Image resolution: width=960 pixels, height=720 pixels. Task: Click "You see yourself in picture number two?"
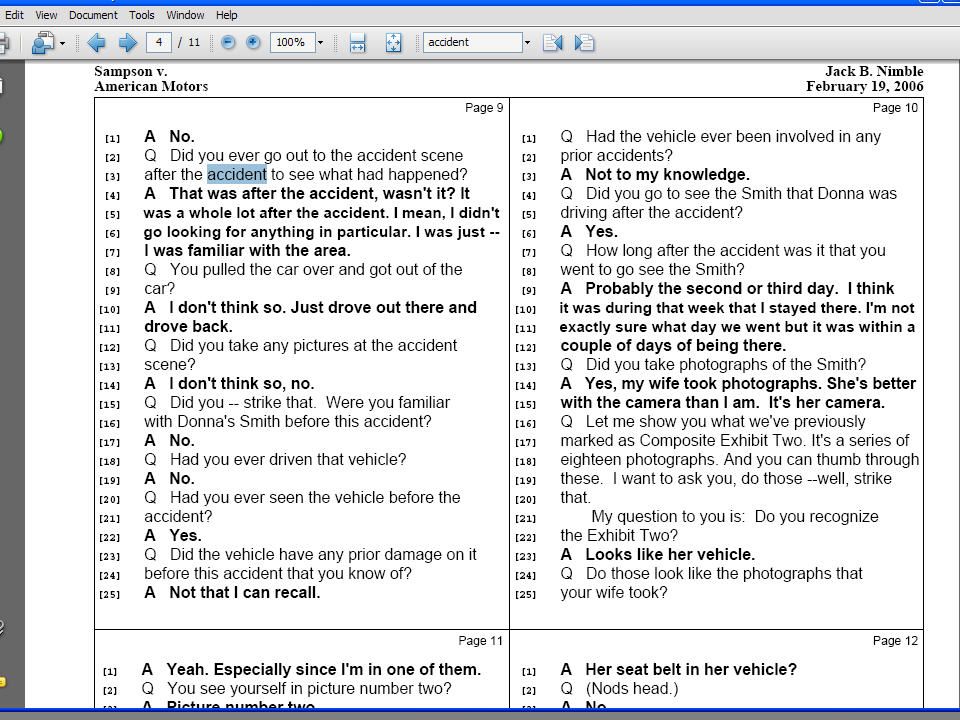(309, 688)
